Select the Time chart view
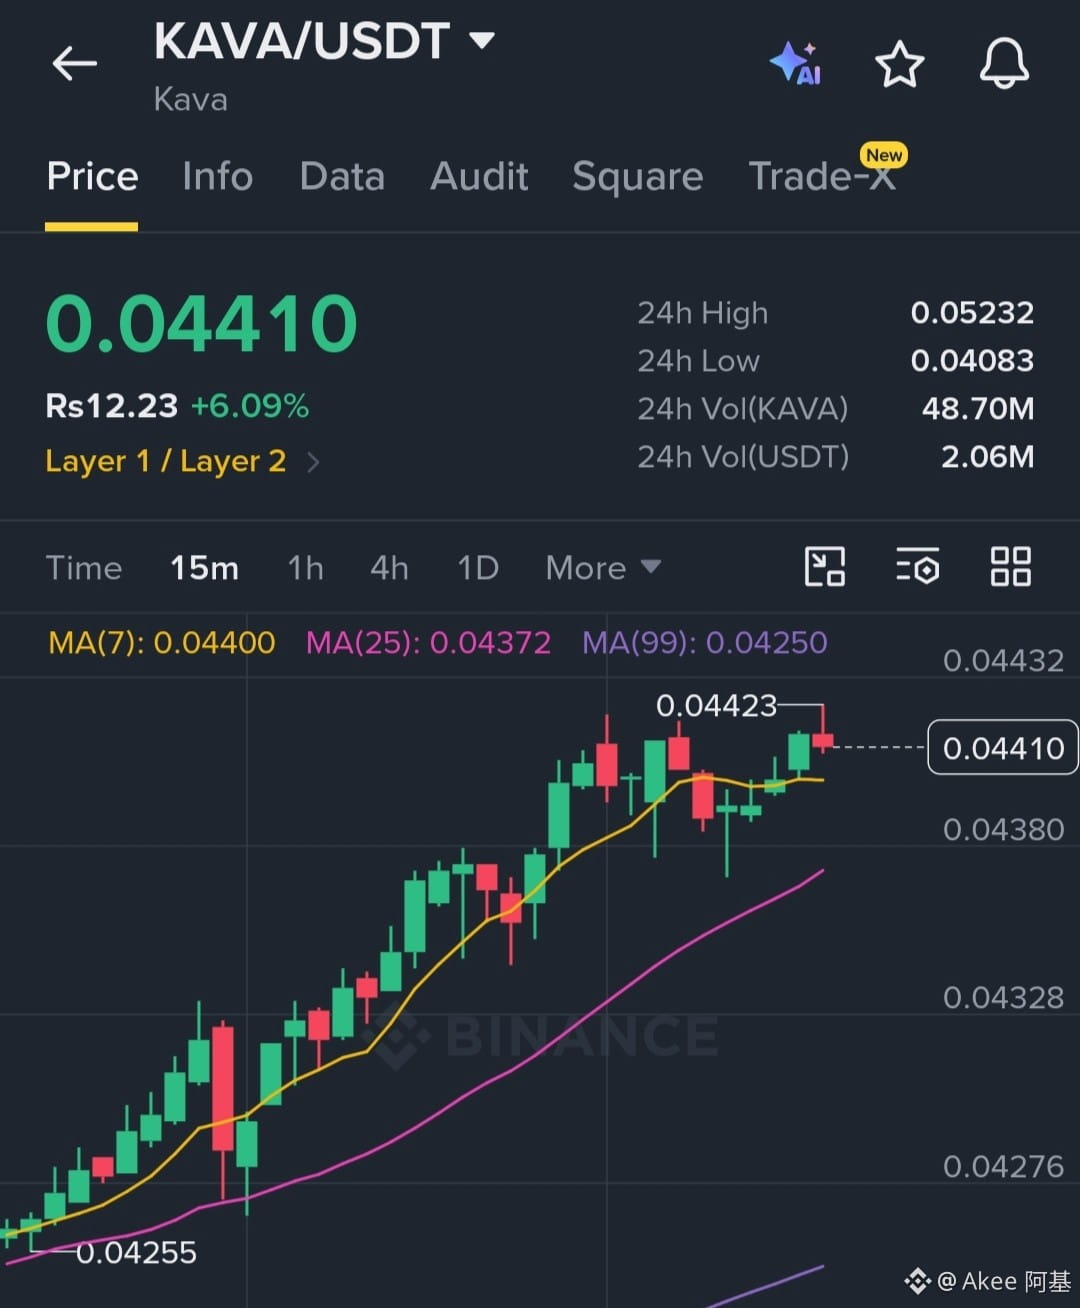 (x=84, y=568)
